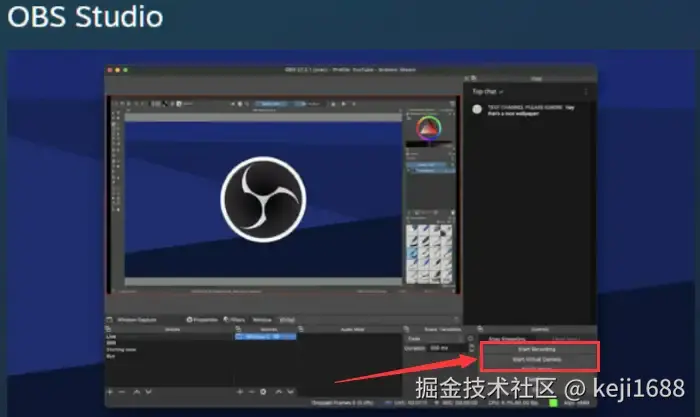
Task: Add a new scene with the plus icon
Action: click(110, 392)
